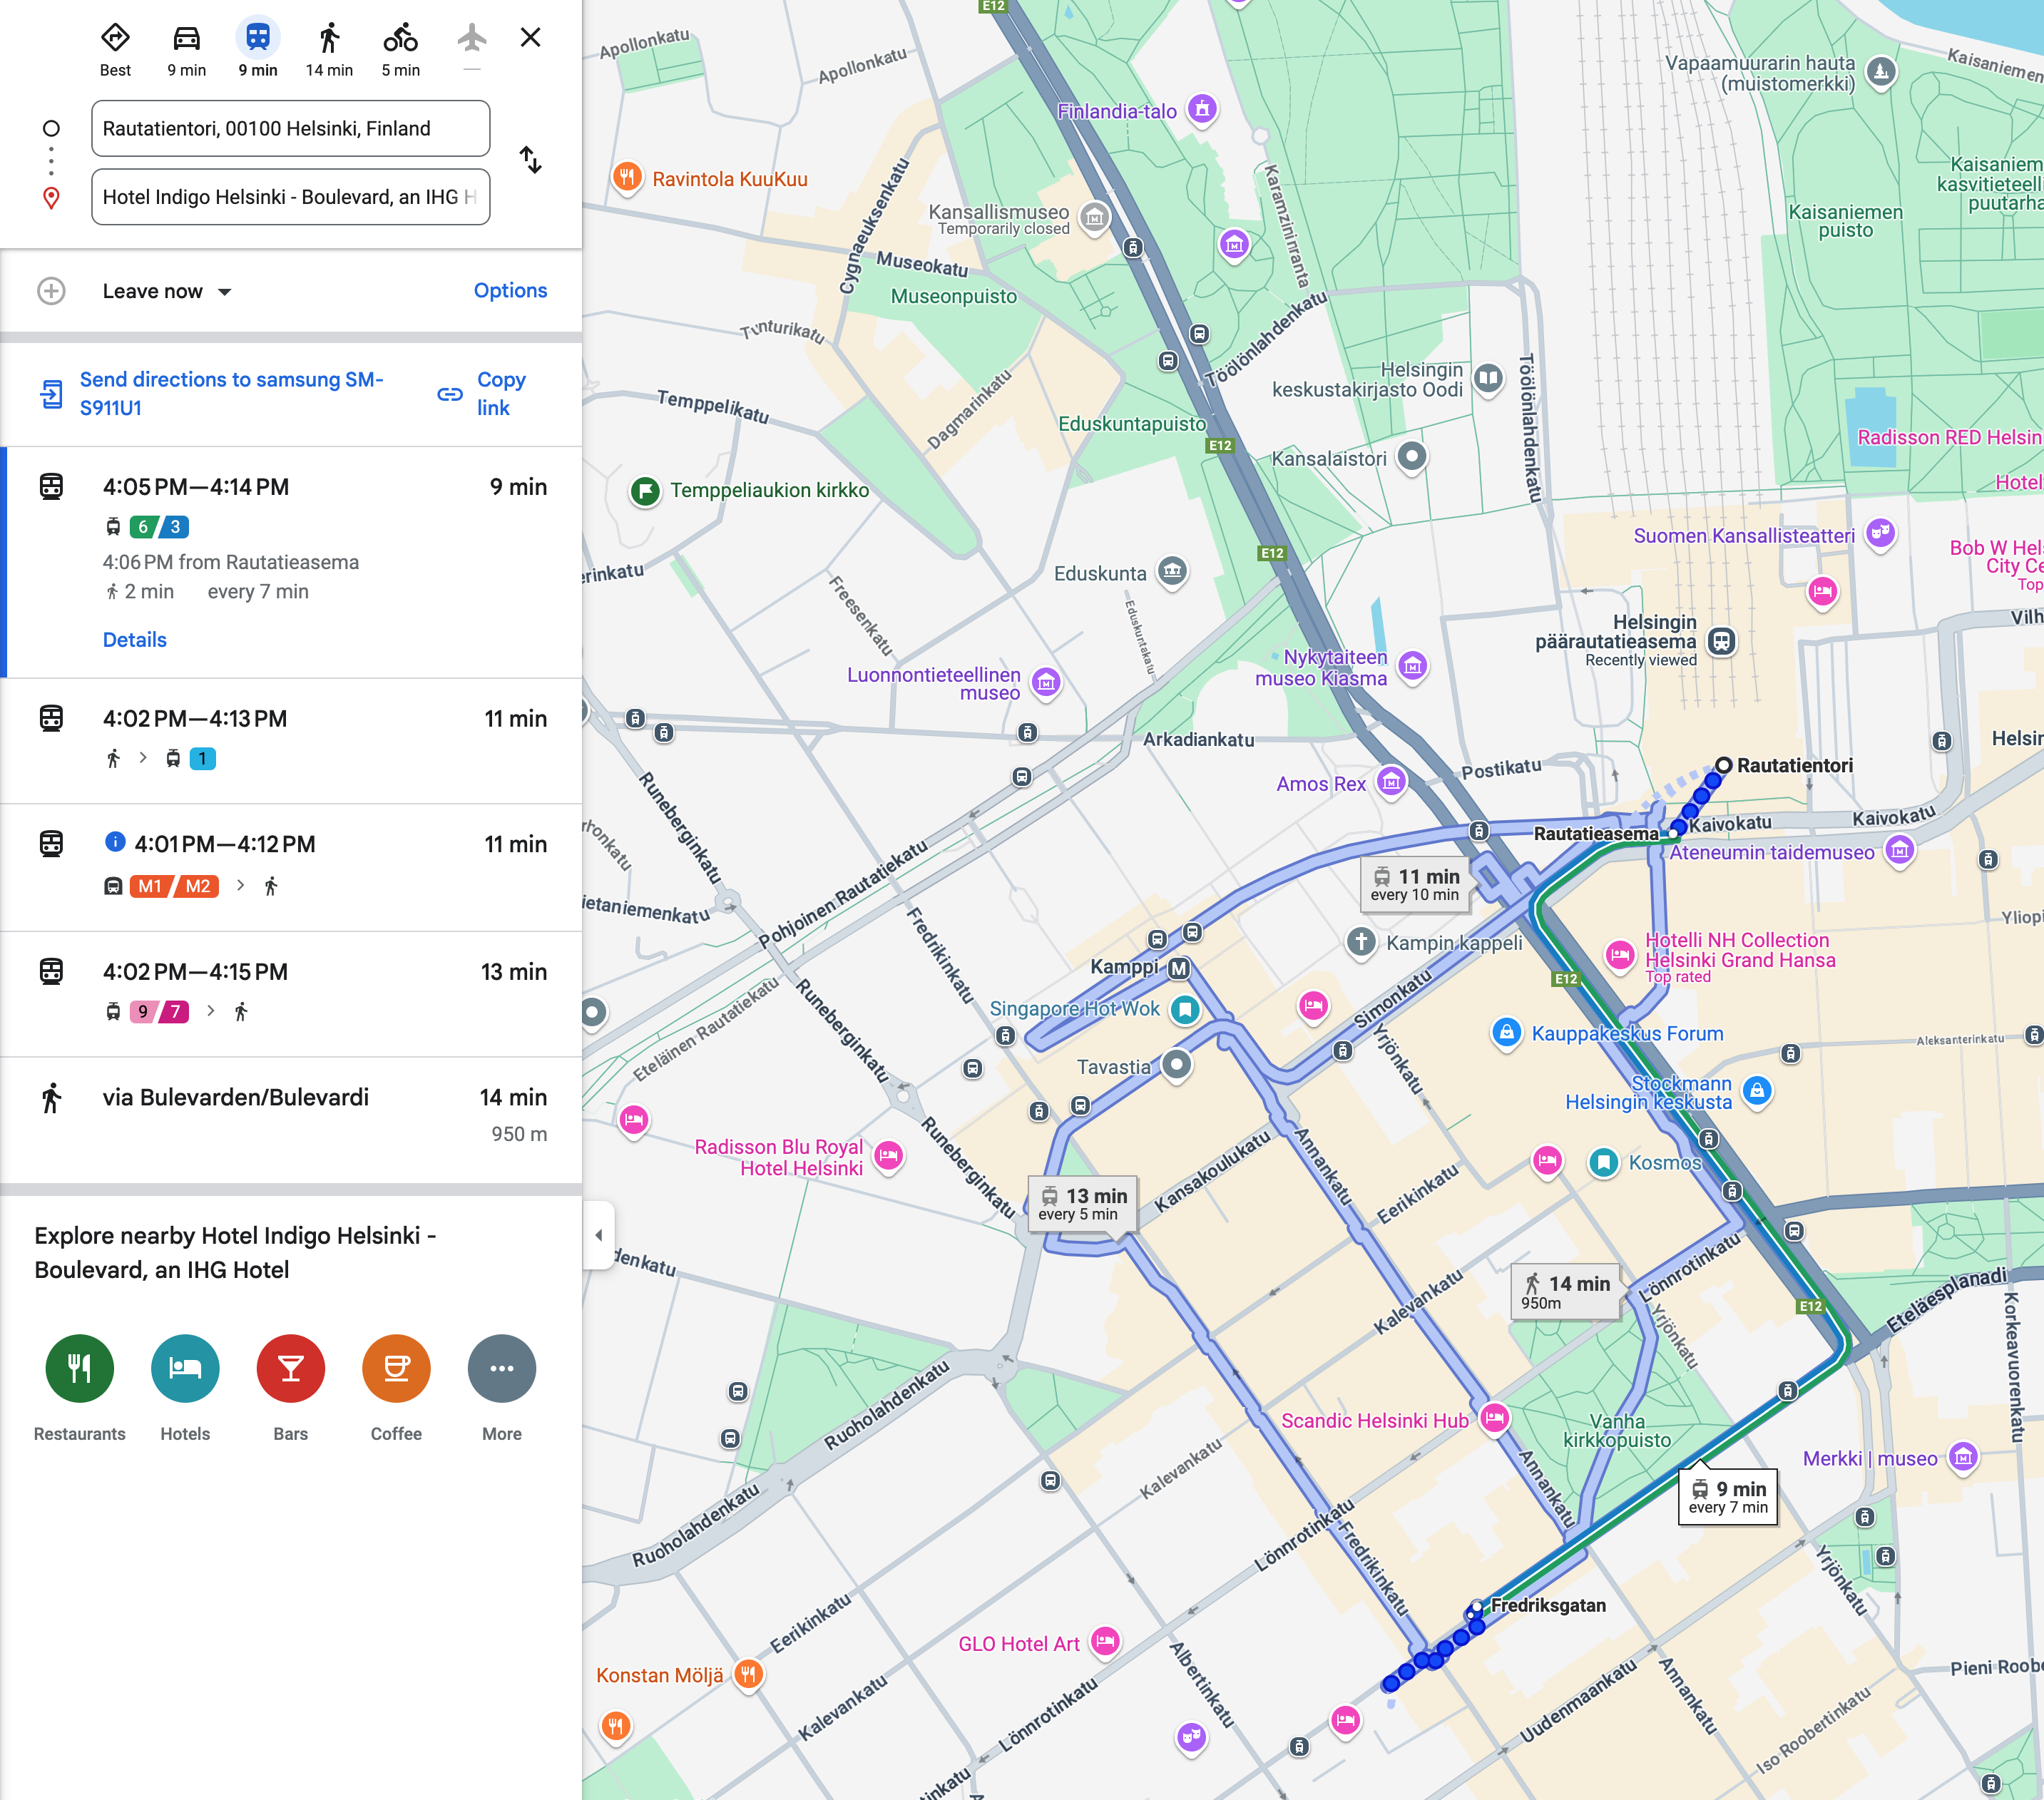The width and height of the screenshot is (2044, 1800).
Task: Click the Tavastia venue marker
Action: pos(1177,1065)
